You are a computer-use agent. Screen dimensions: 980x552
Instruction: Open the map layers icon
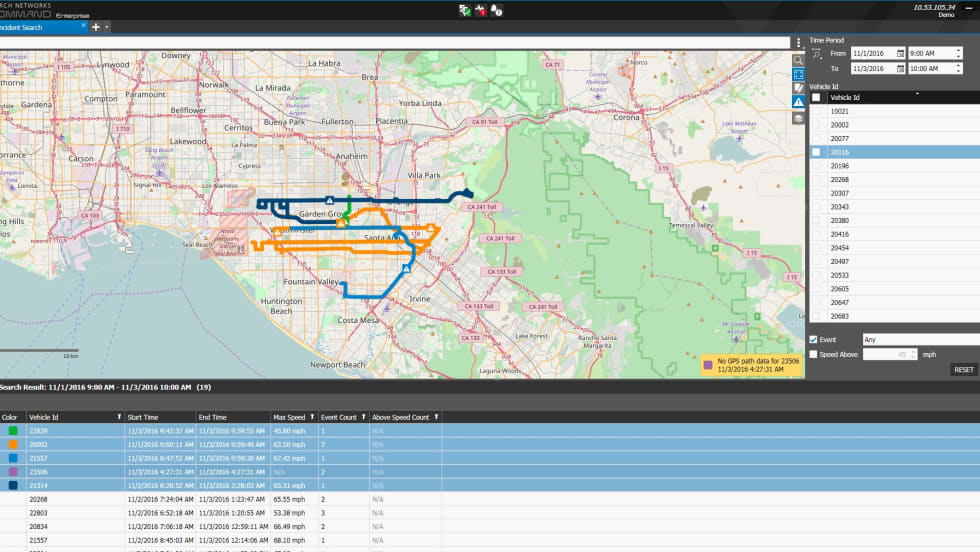[x=799, y=118]
